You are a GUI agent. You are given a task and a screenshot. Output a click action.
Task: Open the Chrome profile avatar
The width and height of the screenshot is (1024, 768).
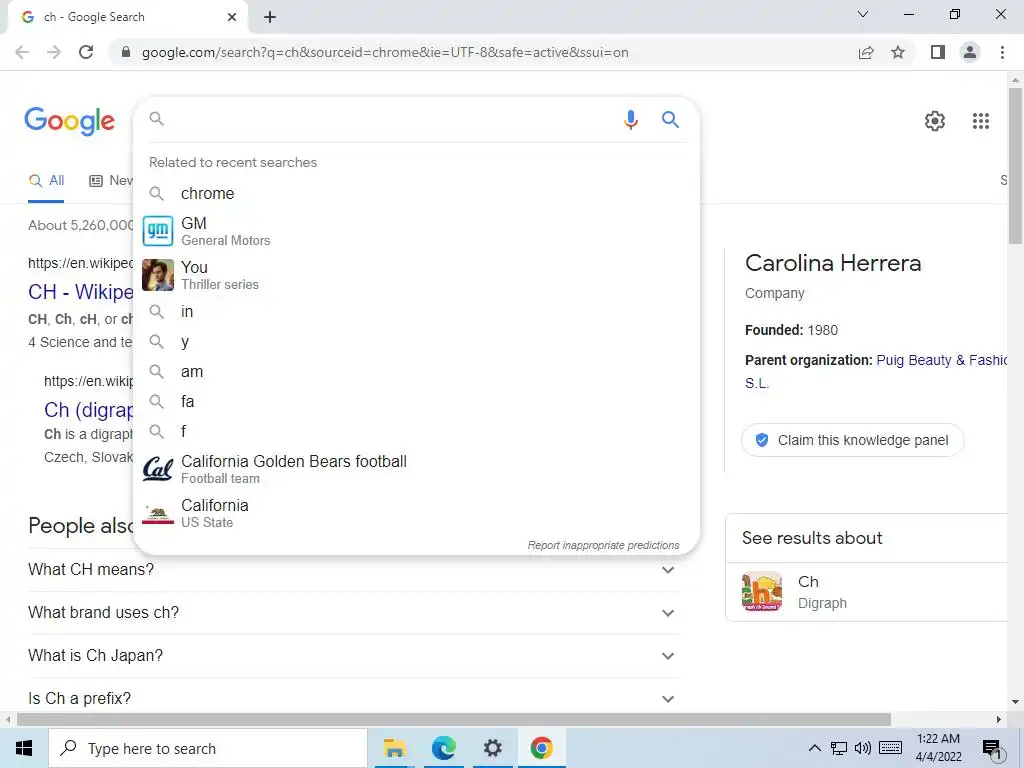970,52
